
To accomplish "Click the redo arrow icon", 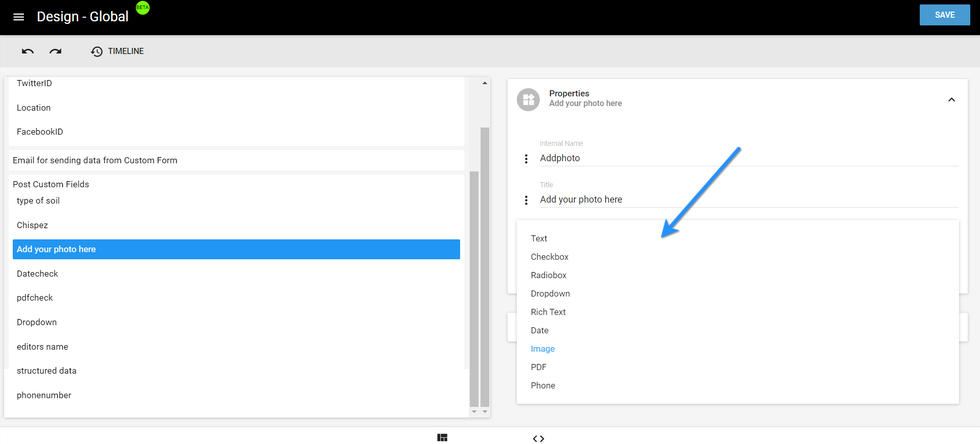I will (x=55, y=51).
